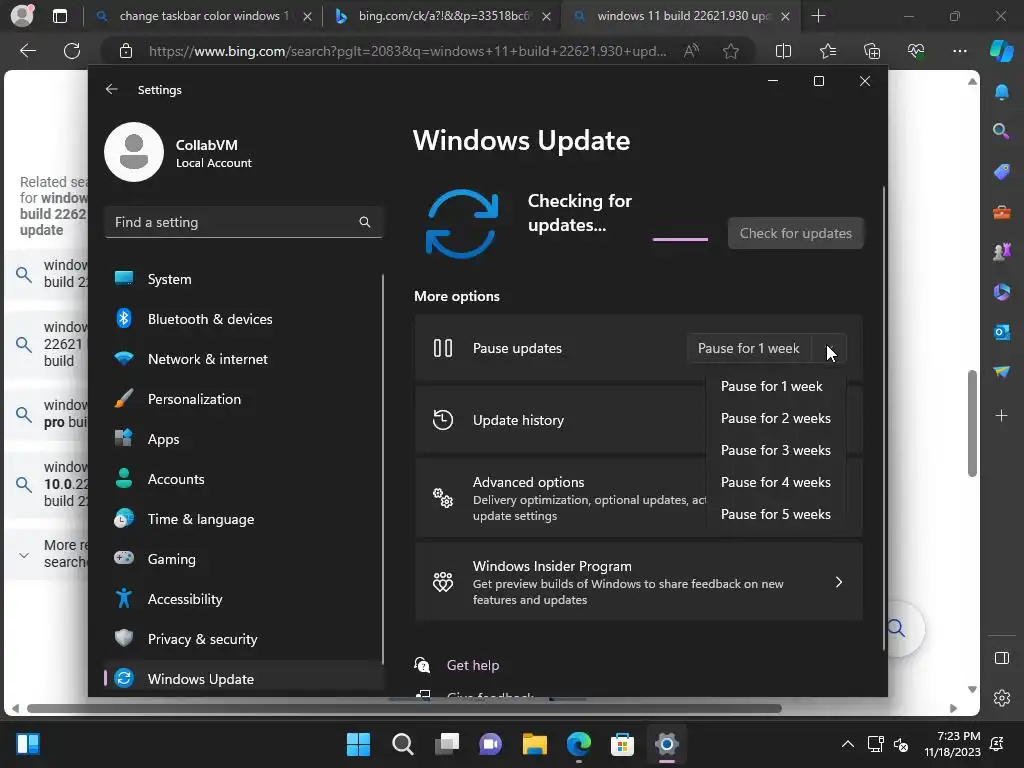Viewport: 1024px width, 768px height.
Task: Click the update progress bar
Action: click(x=680, y=239)
